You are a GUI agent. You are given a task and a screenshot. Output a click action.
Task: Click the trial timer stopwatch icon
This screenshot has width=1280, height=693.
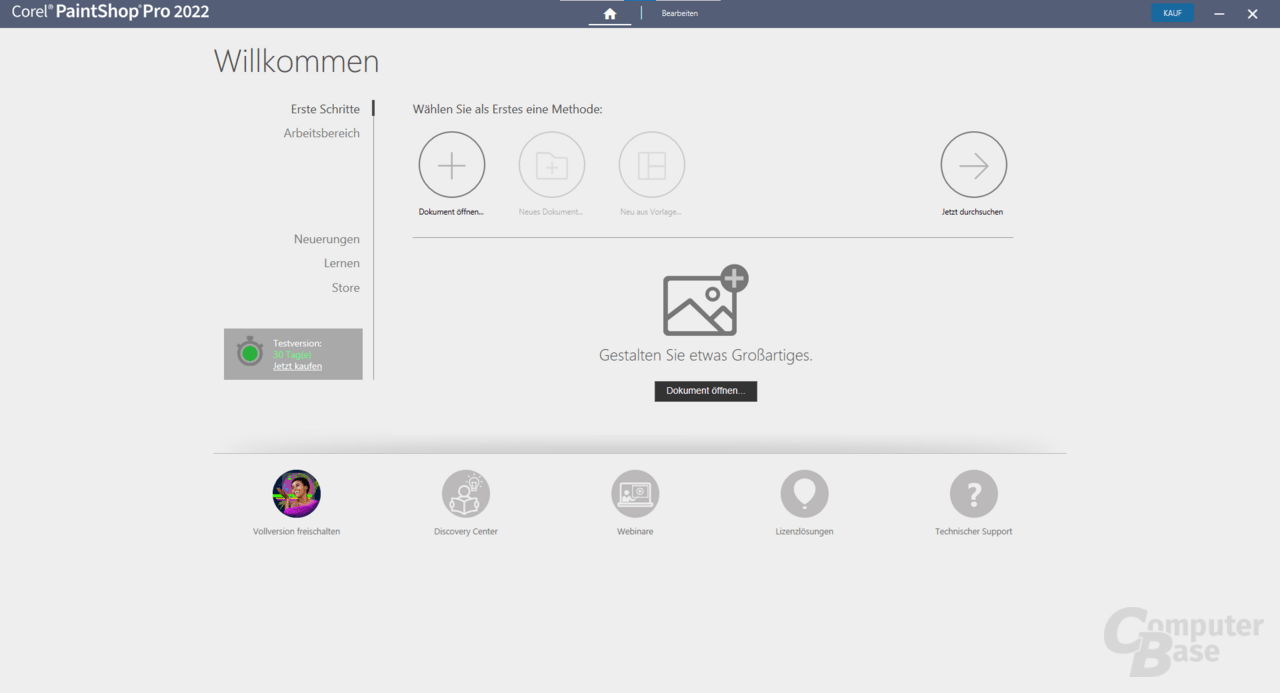(x=249, y=352)
